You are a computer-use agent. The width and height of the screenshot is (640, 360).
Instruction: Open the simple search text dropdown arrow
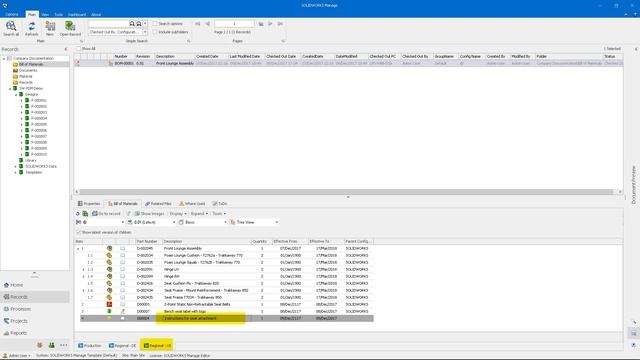145,24
